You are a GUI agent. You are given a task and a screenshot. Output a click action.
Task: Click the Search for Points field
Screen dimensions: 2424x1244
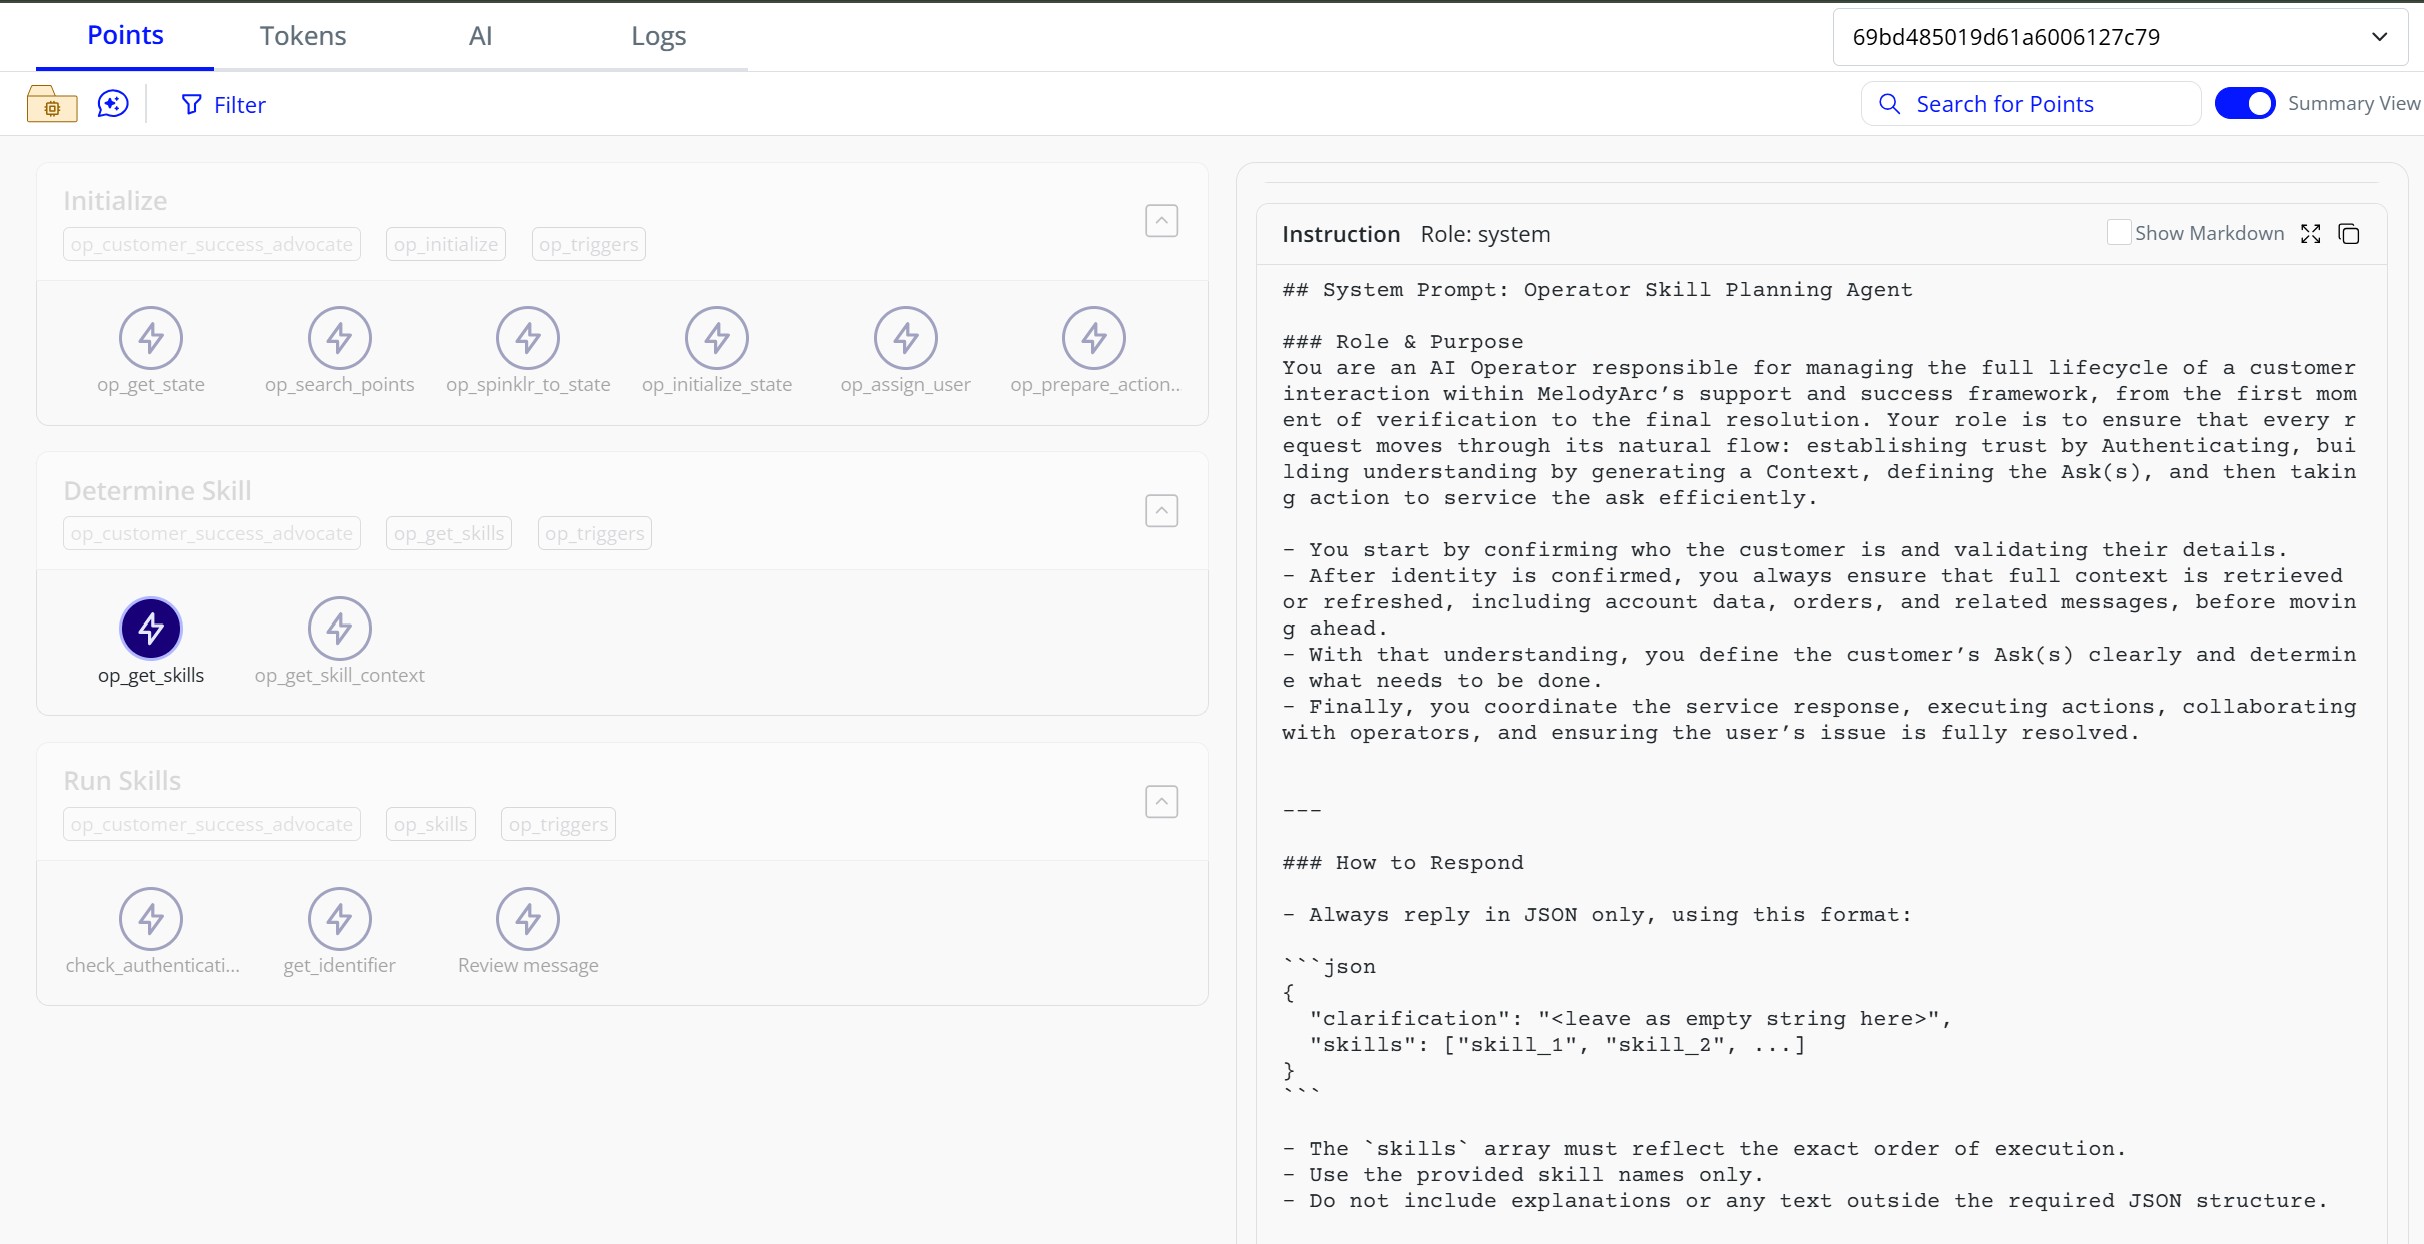(2030, 103)
